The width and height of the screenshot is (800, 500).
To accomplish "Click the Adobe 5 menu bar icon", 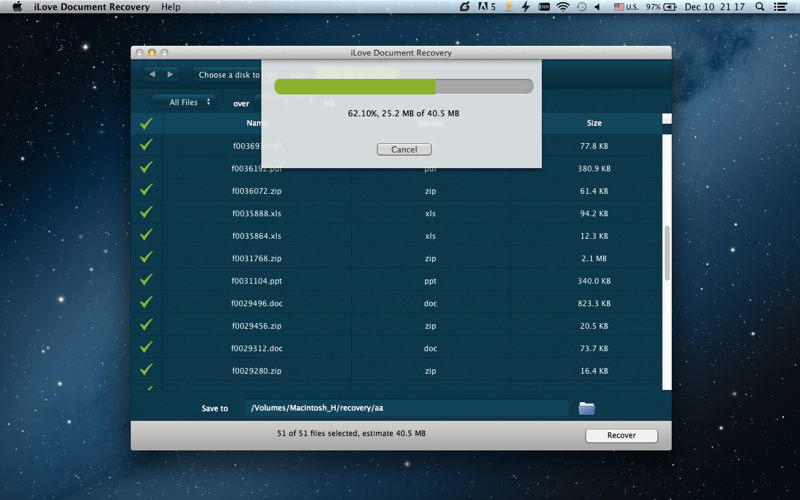I will coord(487,7).
